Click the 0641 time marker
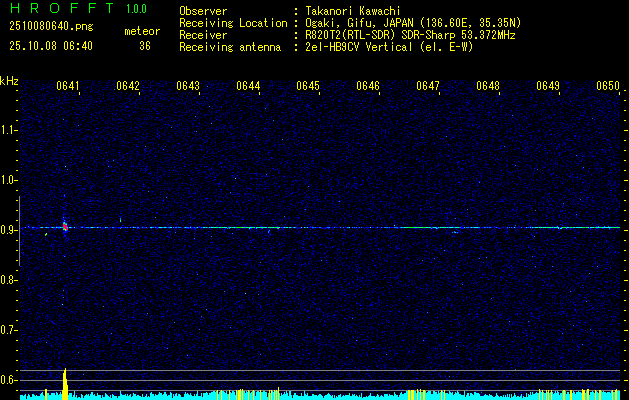Viewport: 629px width, 400px height. pos(68,86)
